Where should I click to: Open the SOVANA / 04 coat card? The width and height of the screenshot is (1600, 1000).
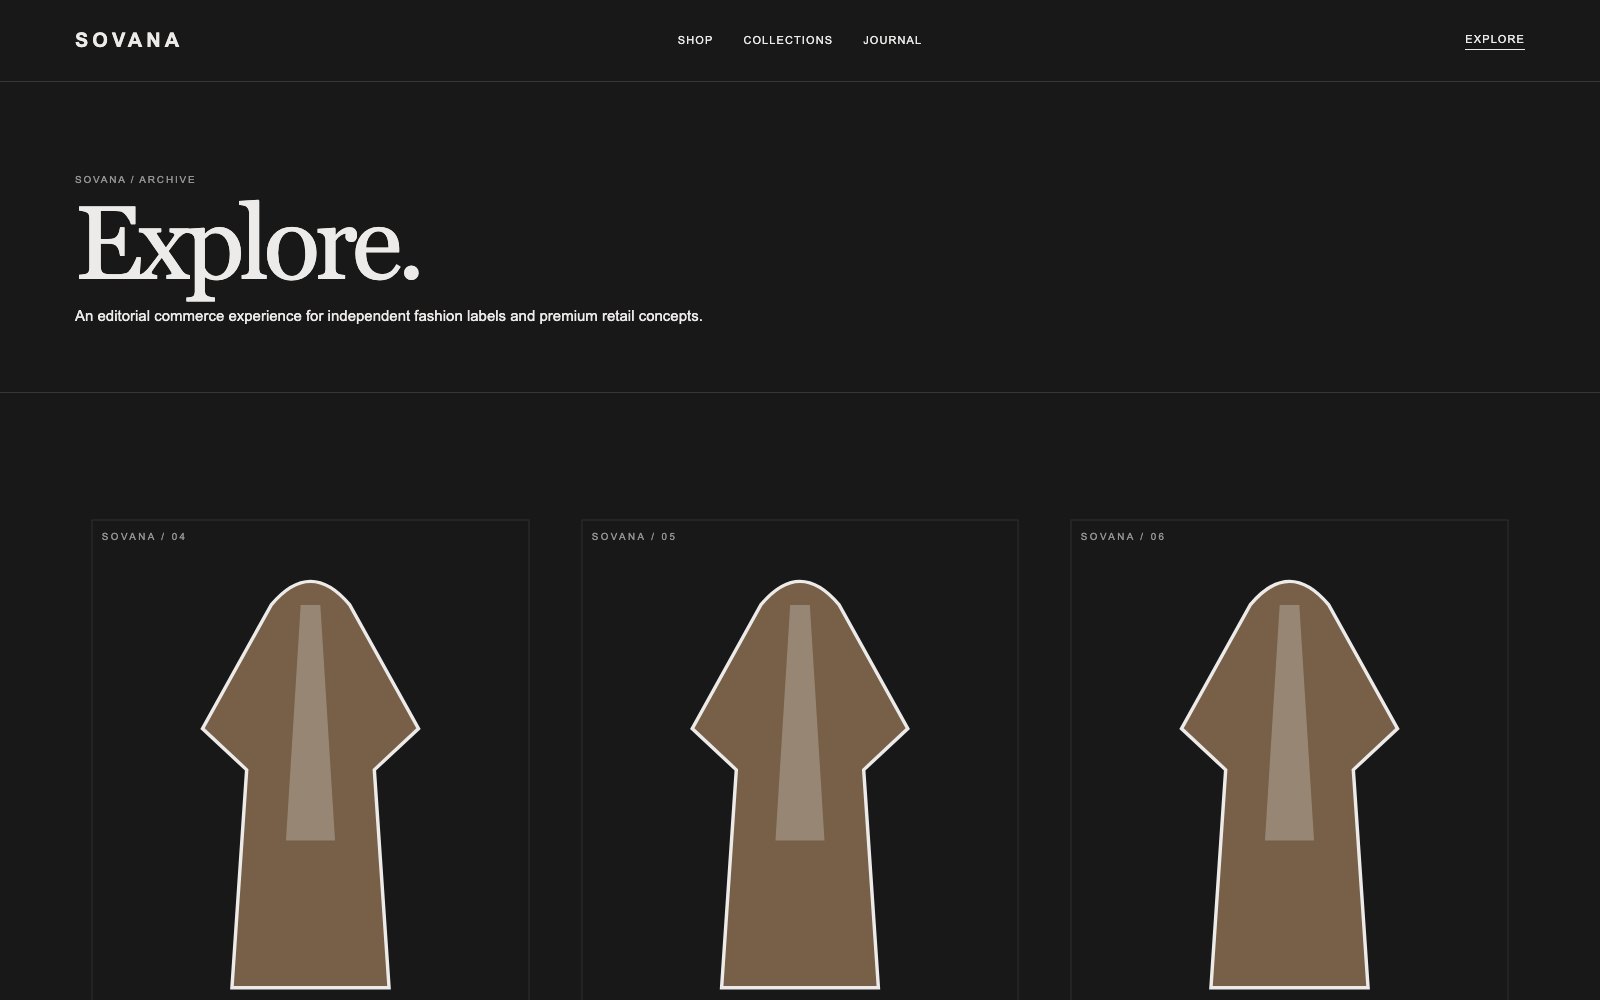tap(310, 760)
